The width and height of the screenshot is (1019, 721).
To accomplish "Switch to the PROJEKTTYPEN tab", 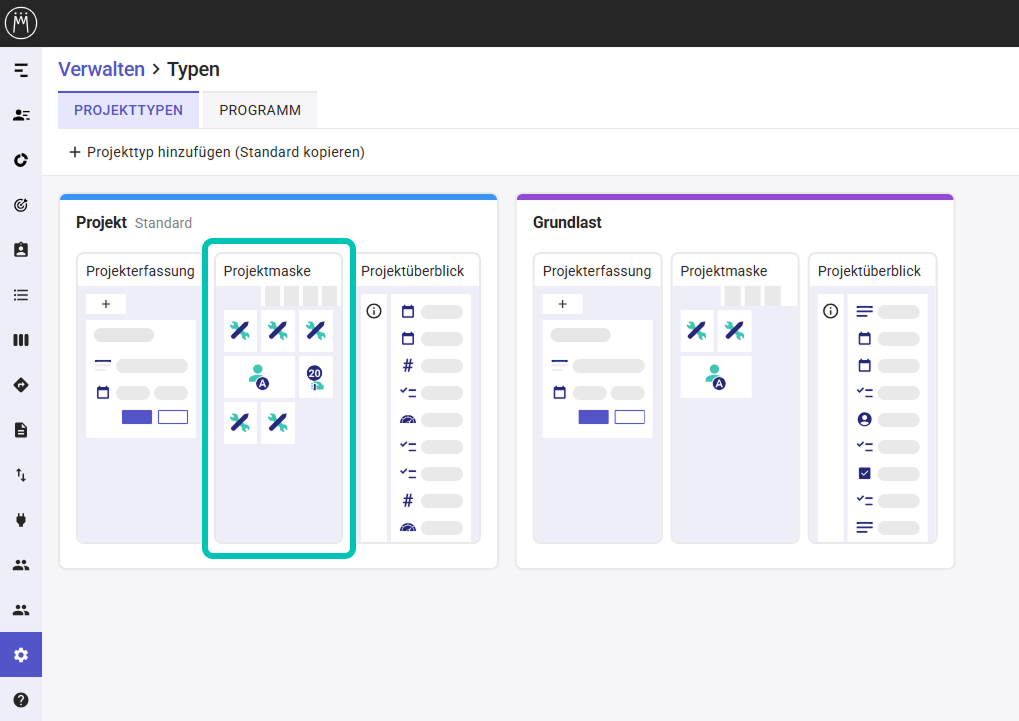I will click(128, 110).
